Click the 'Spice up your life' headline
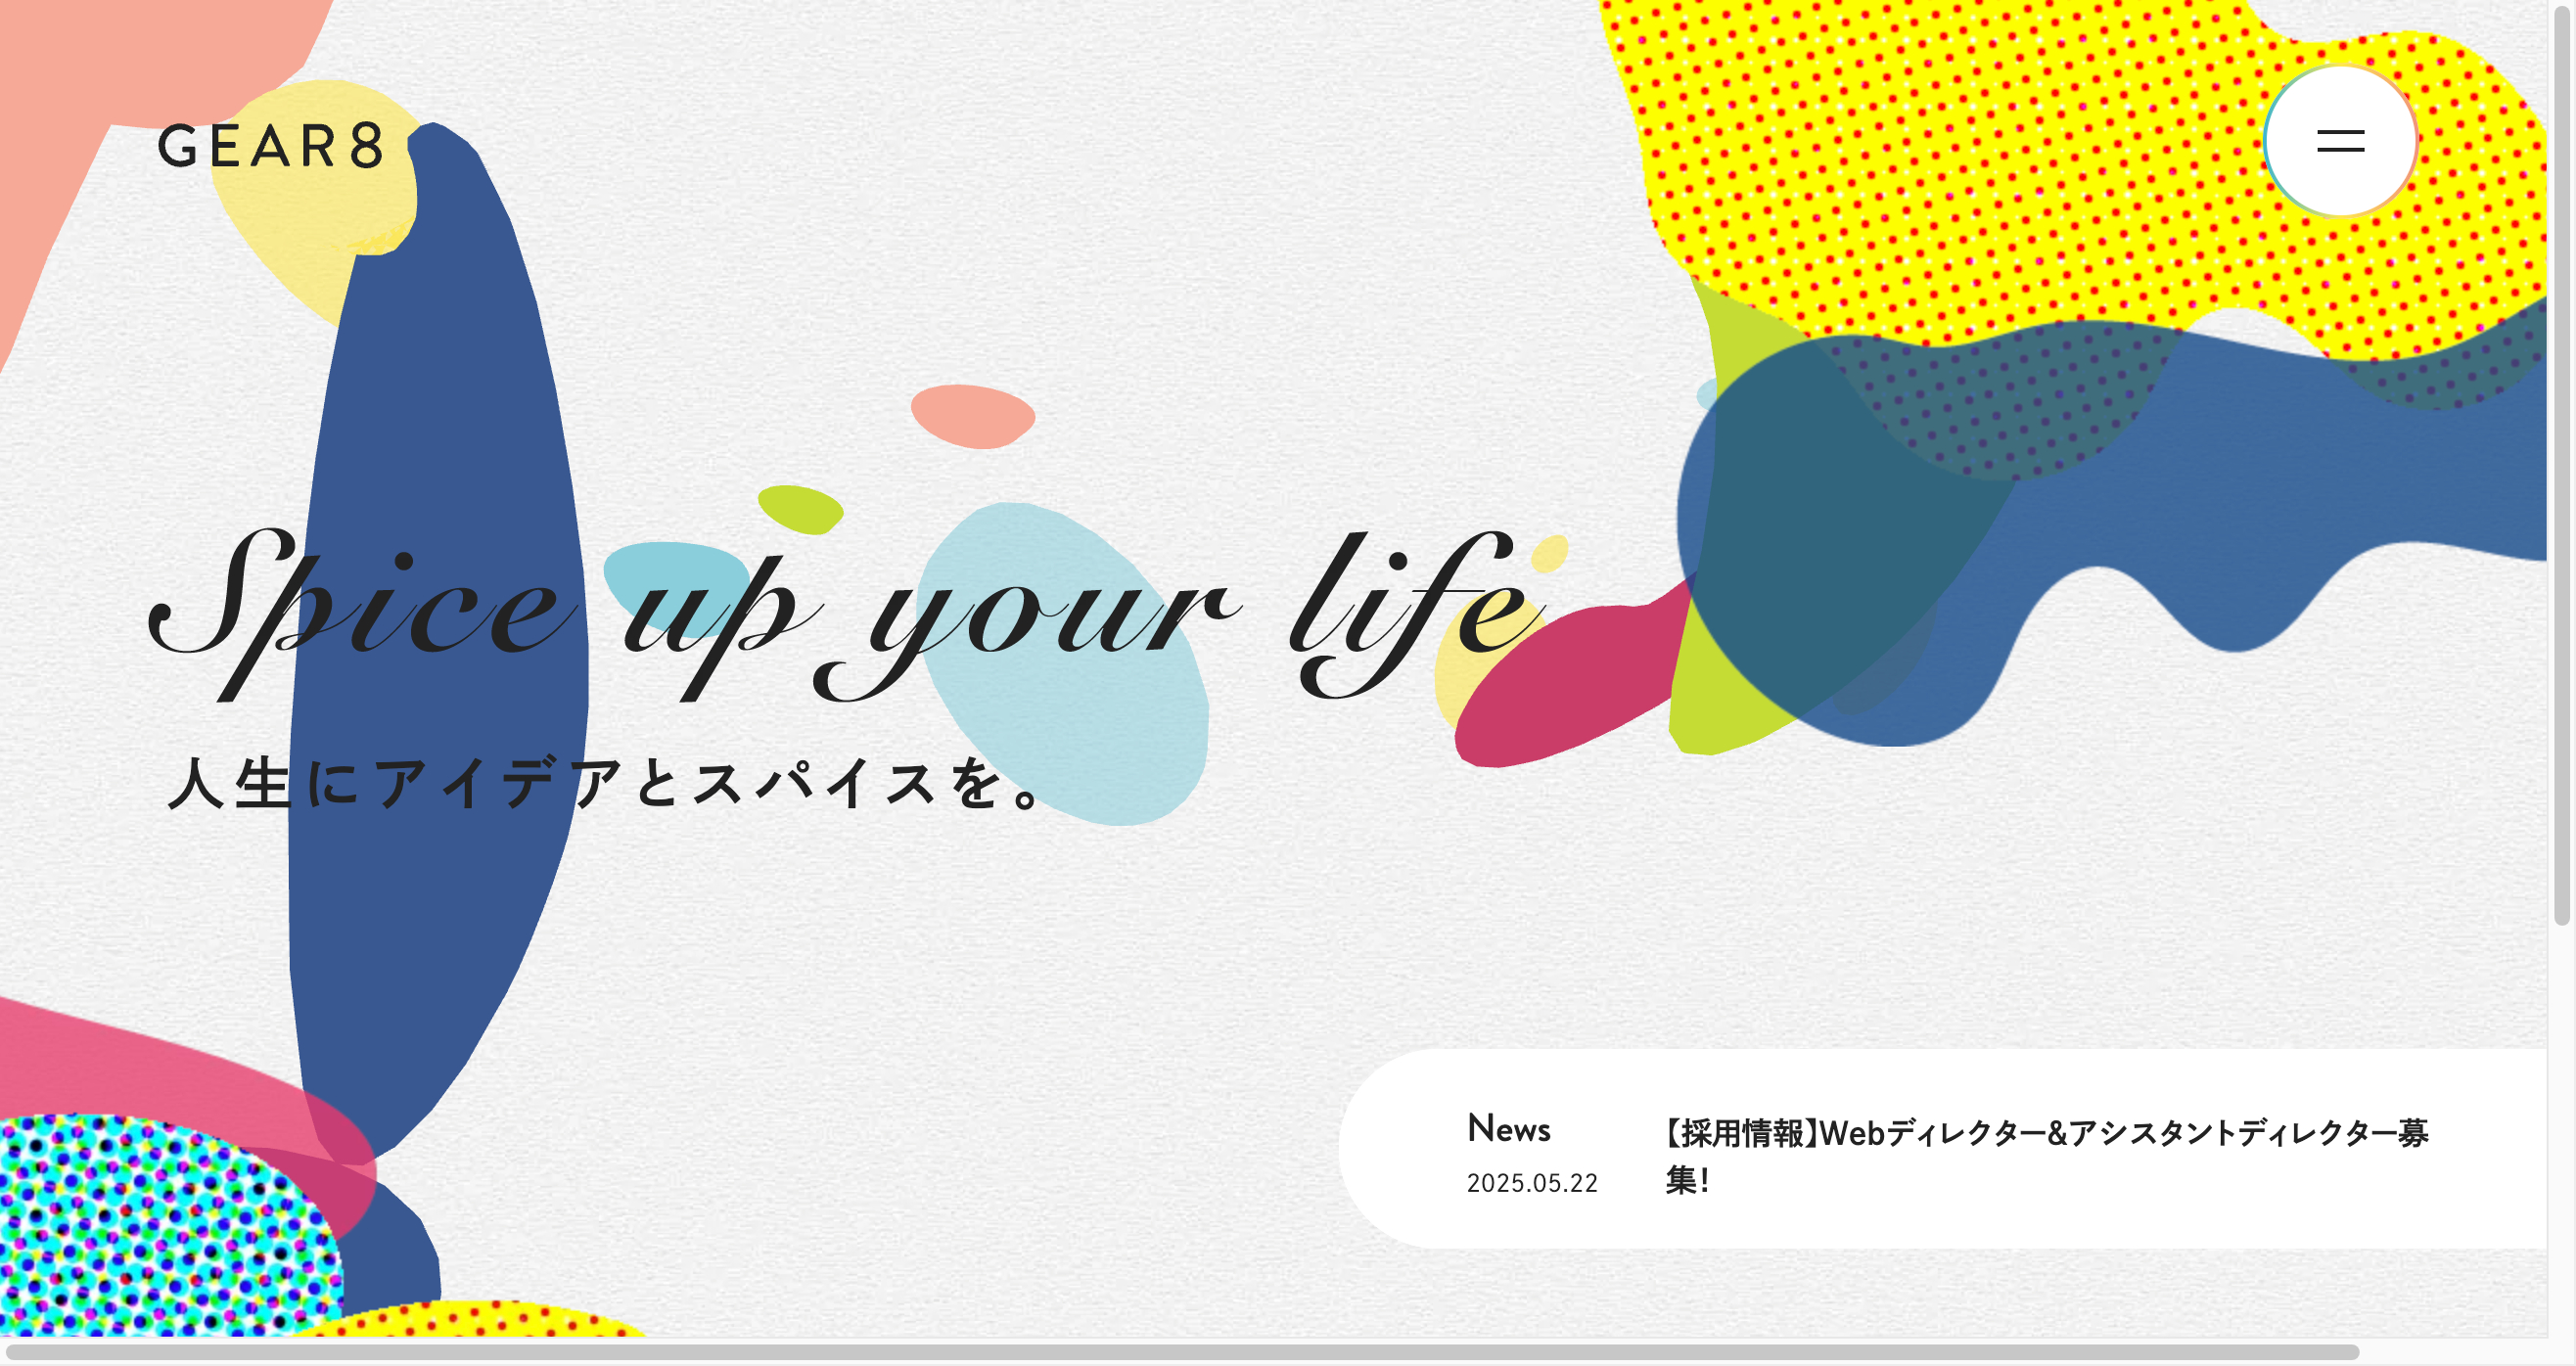The height and width of the screenshot is (1366, 2576). (x=846, y=616)
